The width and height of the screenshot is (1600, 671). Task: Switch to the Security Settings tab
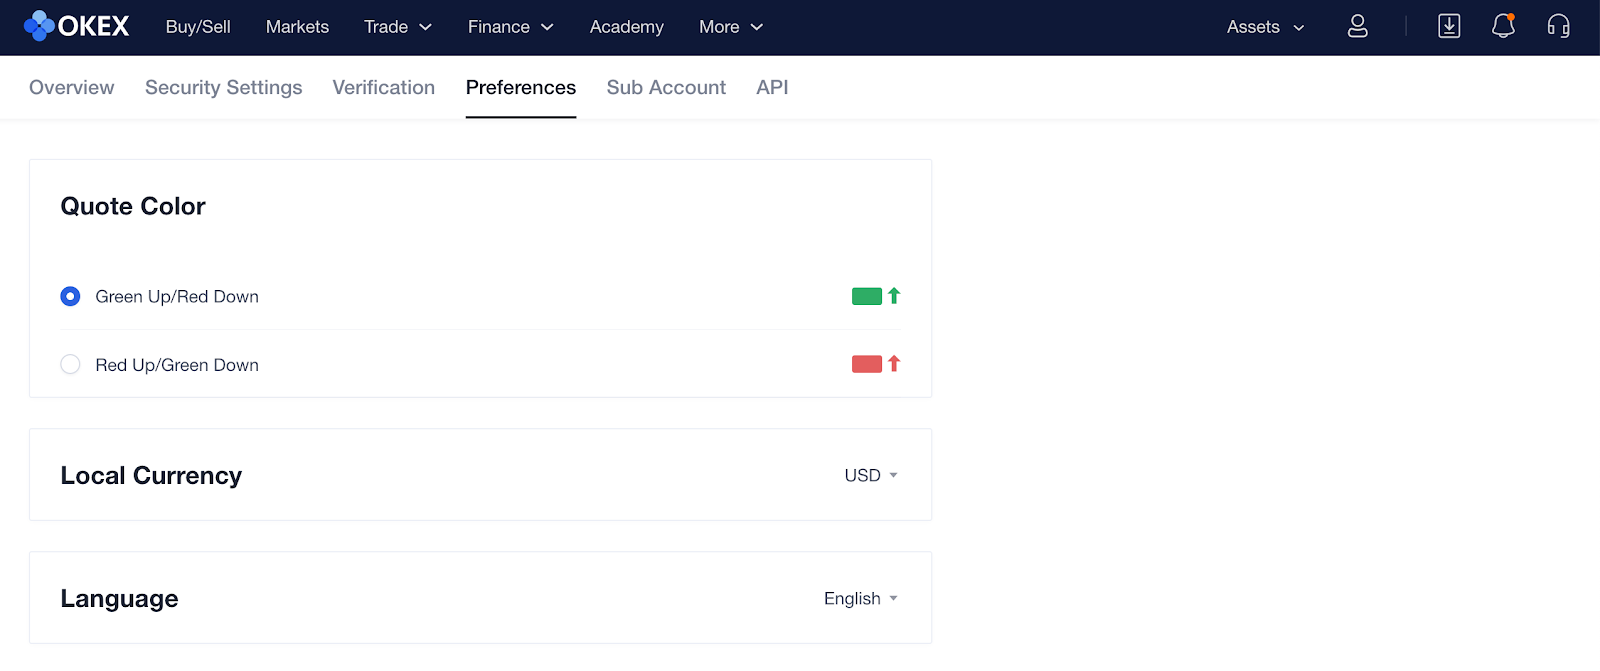[x=223, y=87]
